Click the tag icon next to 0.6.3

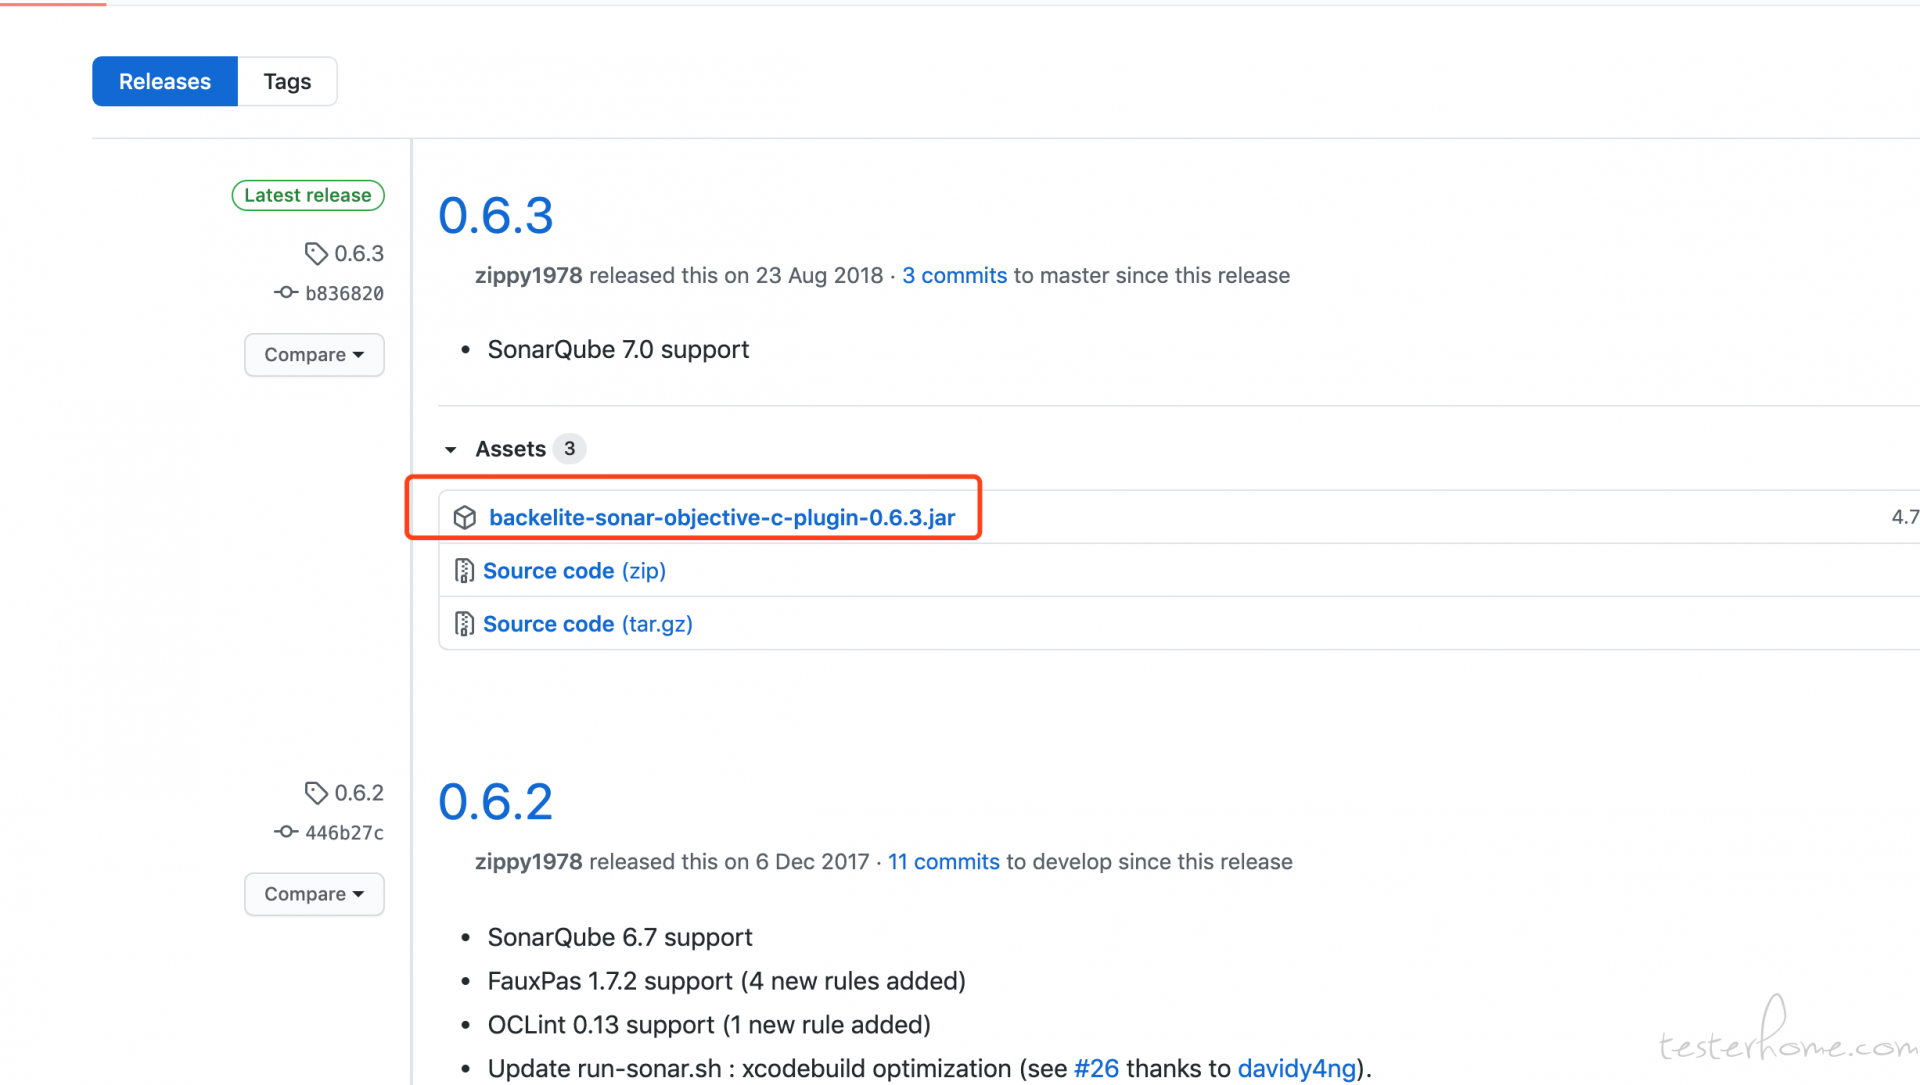coord(316,254)
